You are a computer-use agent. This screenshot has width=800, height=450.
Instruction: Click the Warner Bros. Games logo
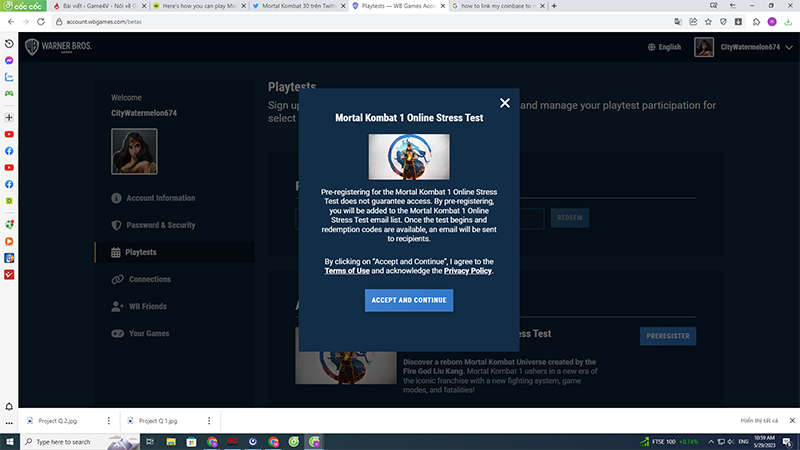[60, 46]
